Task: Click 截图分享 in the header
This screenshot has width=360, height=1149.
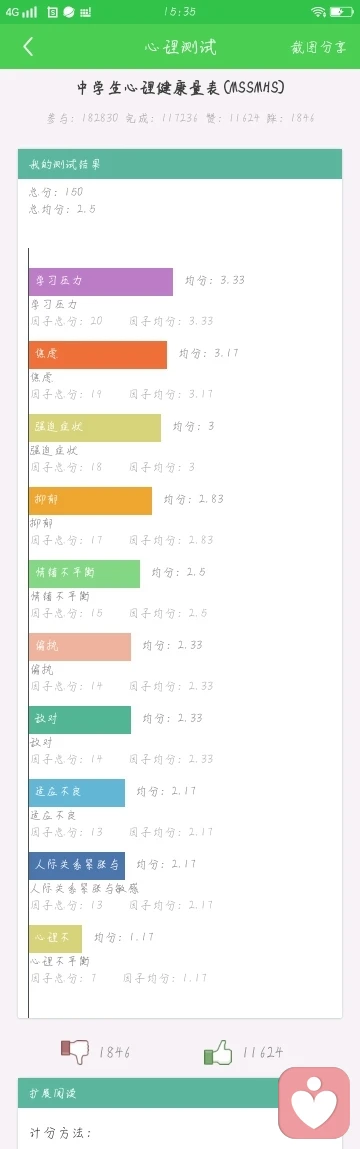Action: point(318,47)
